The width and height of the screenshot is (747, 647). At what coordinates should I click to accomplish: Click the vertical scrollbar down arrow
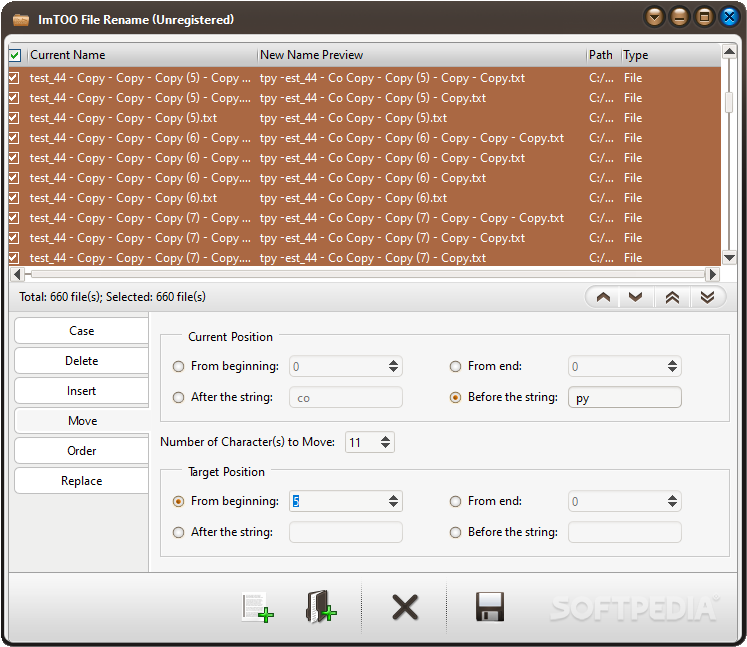click(729, 258)
